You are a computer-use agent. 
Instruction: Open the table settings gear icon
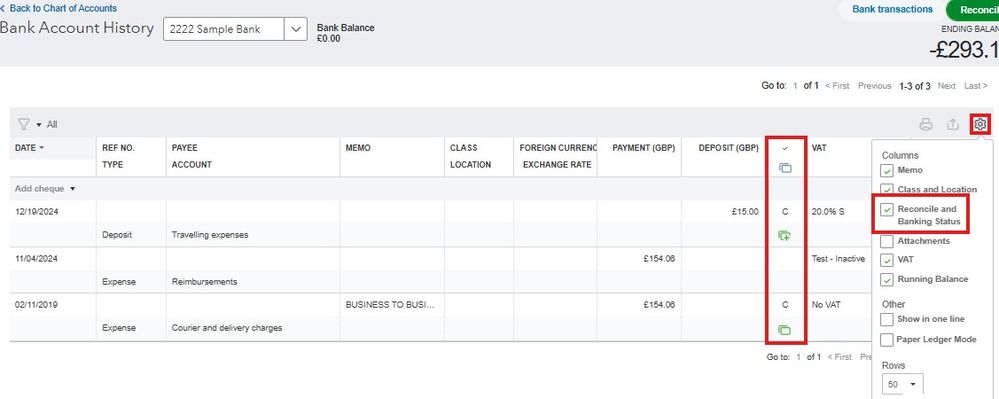(981, 124)
